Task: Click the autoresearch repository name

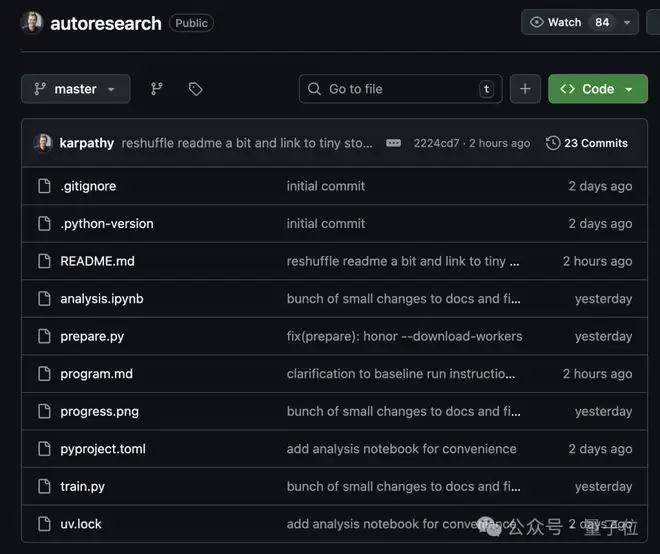Action: (x=106, y=23)
